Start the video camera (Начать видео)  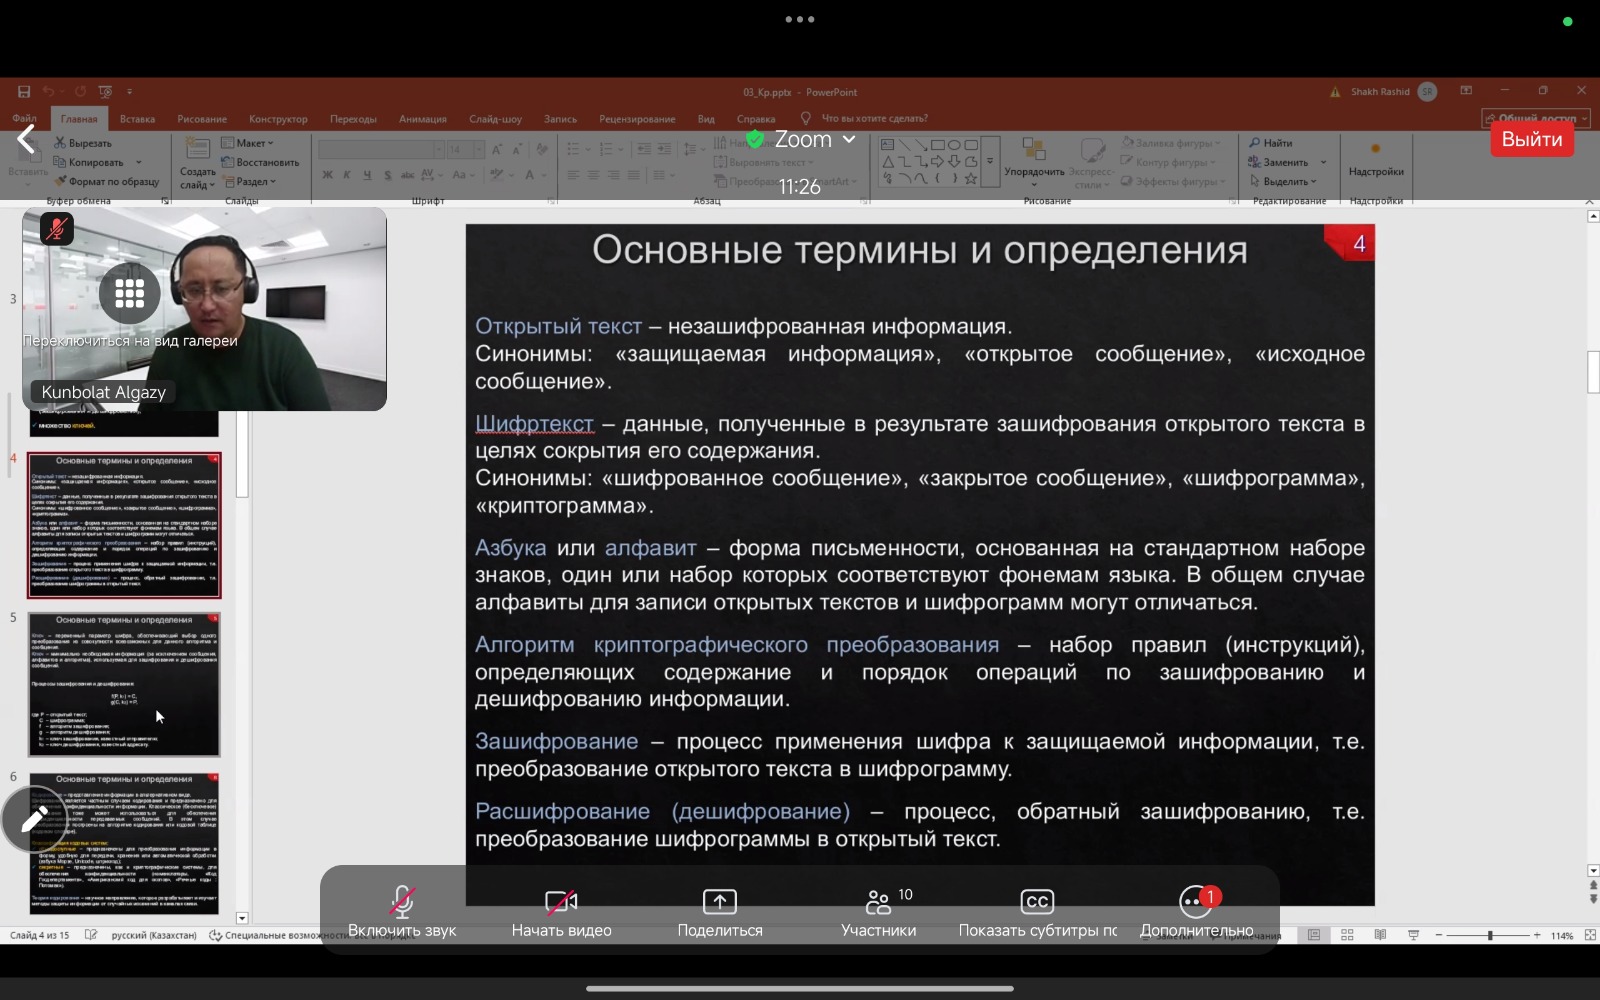pyautogui.click(x=561, y=903)
